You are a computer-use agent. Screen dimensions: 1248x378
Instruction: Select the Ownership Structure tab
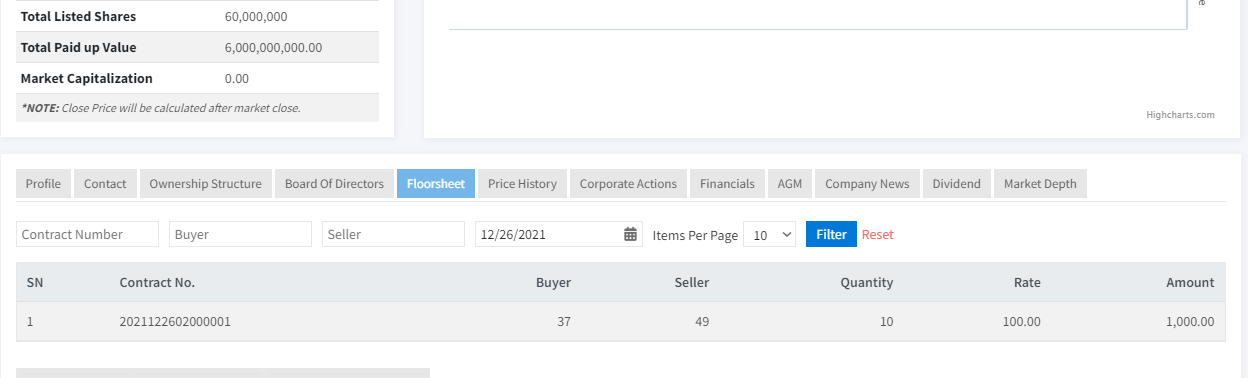tap(205, 184)
